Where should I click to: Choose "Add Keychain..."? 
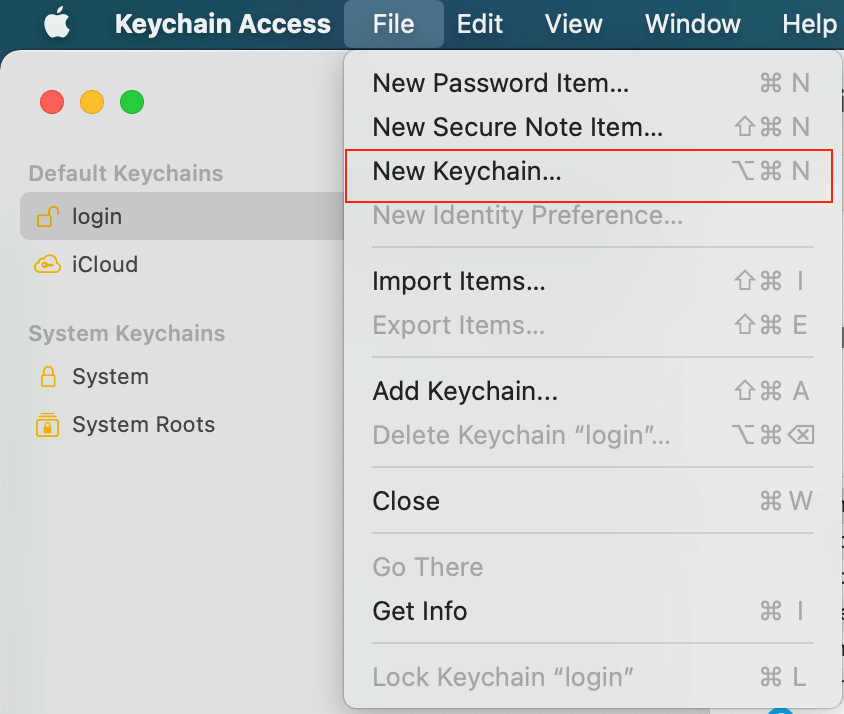(x=466, y=391)
